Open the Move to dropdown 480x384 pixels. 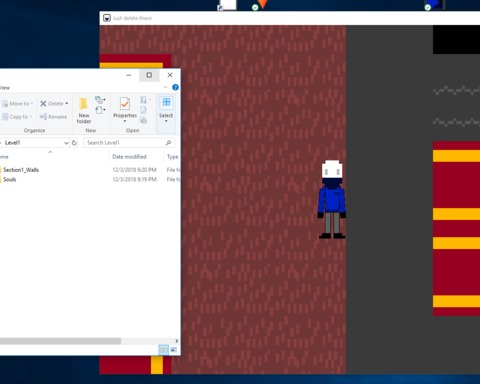tap(17, 104)
